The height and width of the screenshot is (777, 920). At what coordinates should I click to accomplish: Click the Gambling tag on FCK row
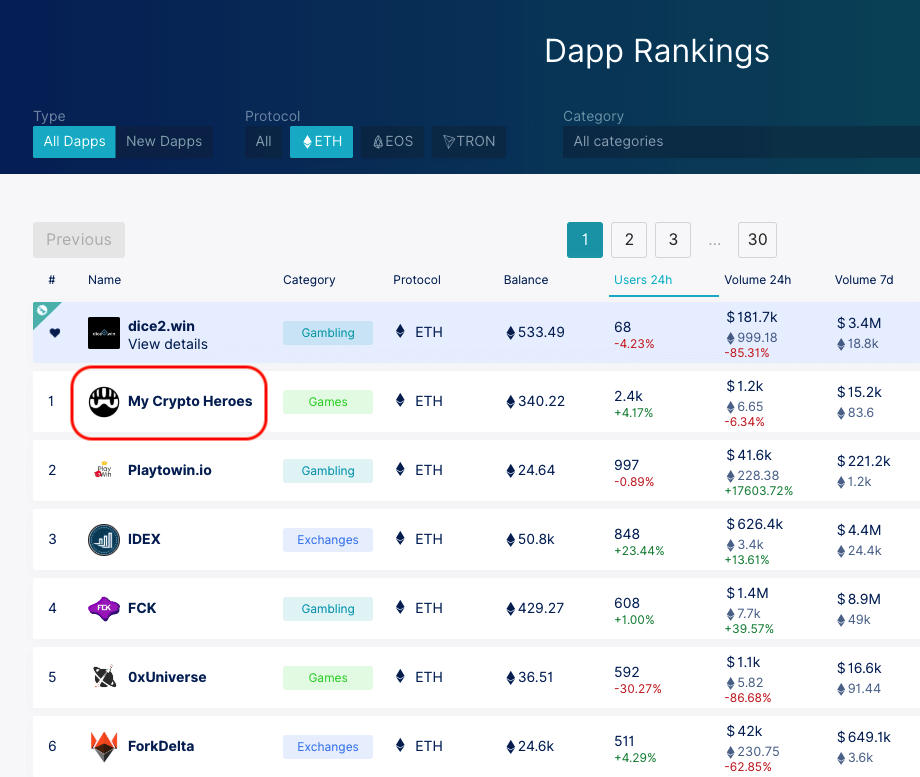coord(327,609)
